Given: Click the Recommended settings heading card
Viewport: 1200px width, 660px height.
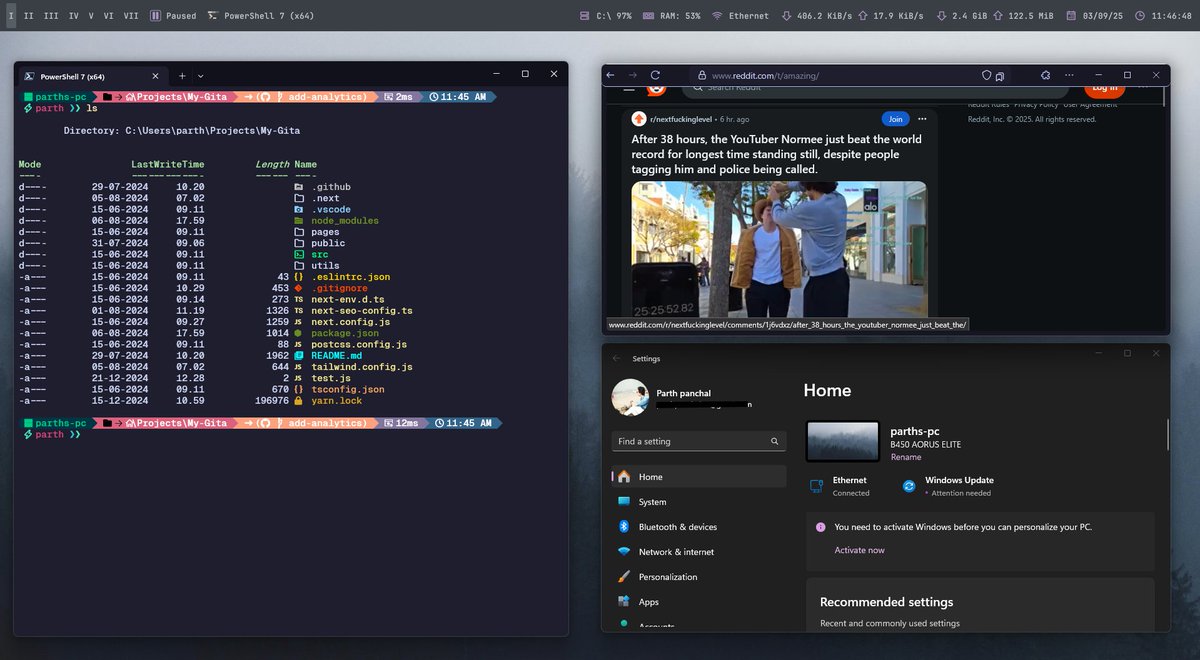Looking at the screenshot, I should pyautogui.click(x=980, y=604).
